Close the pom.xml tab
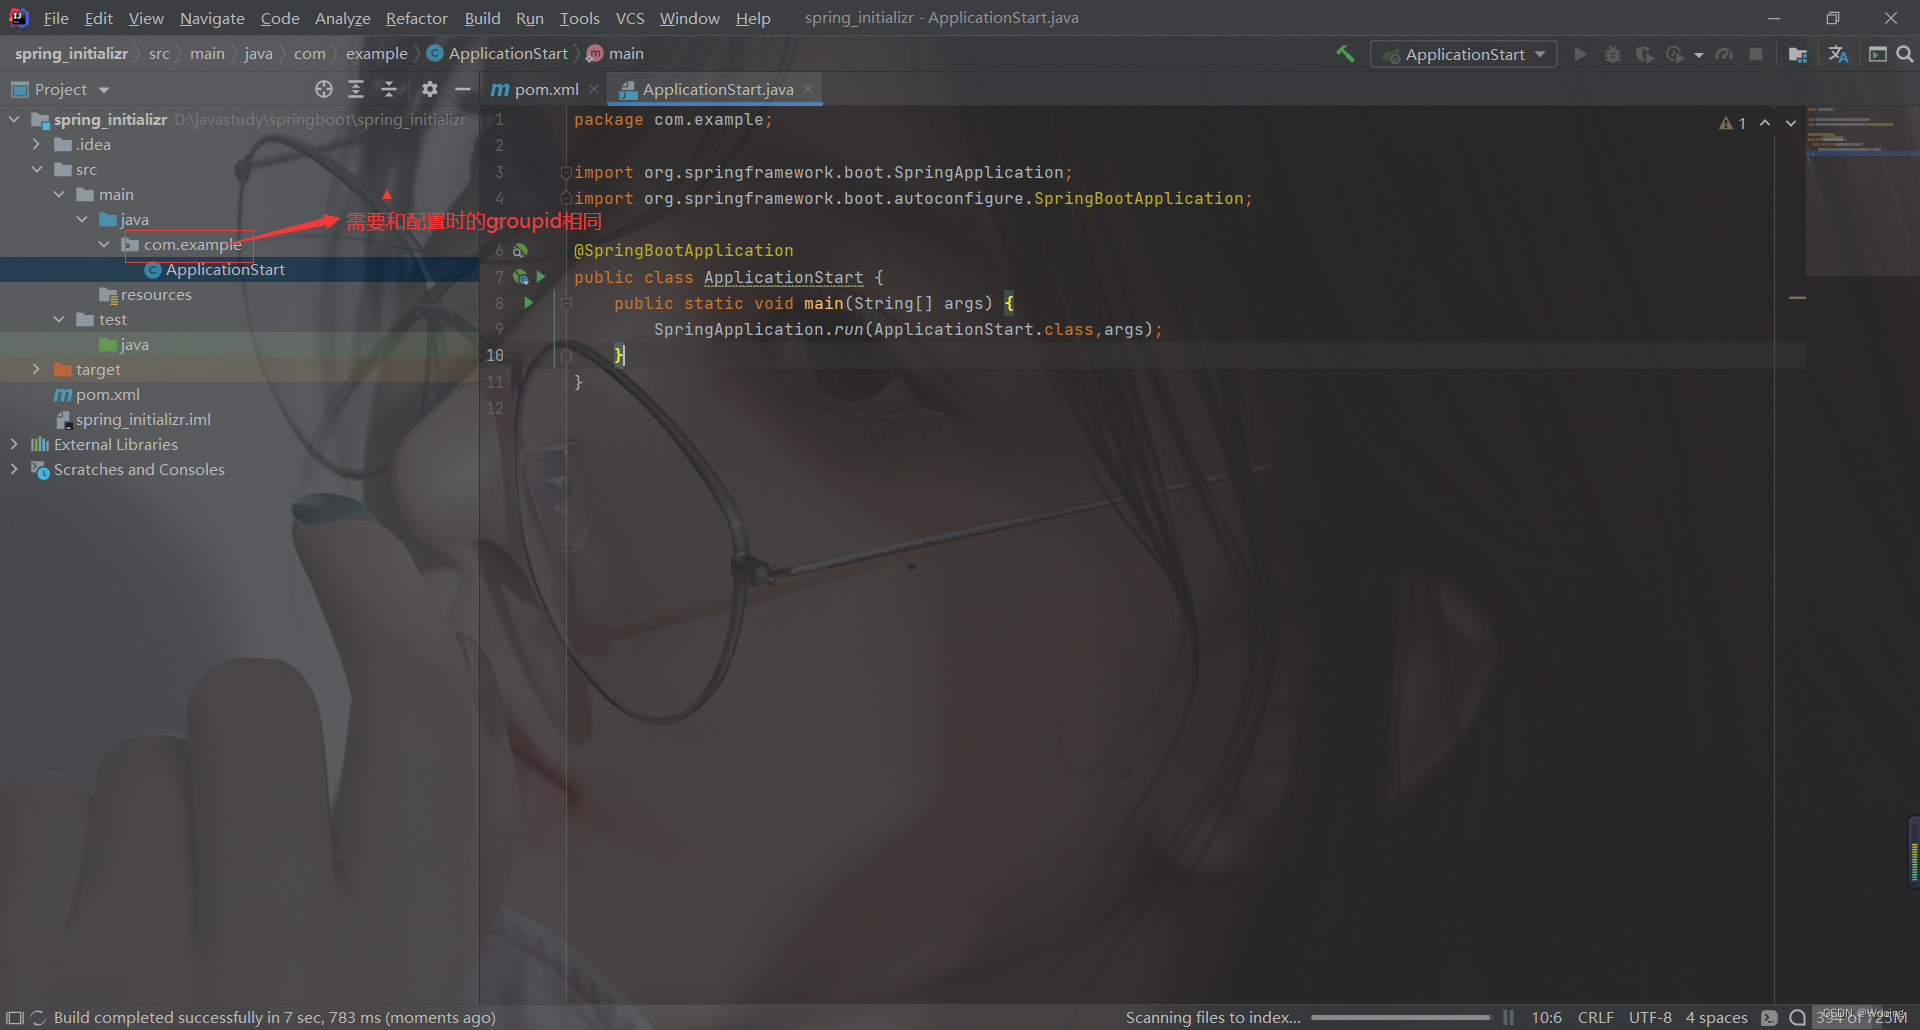Viewport: 1920px width, 1030px height. point(594,89)
